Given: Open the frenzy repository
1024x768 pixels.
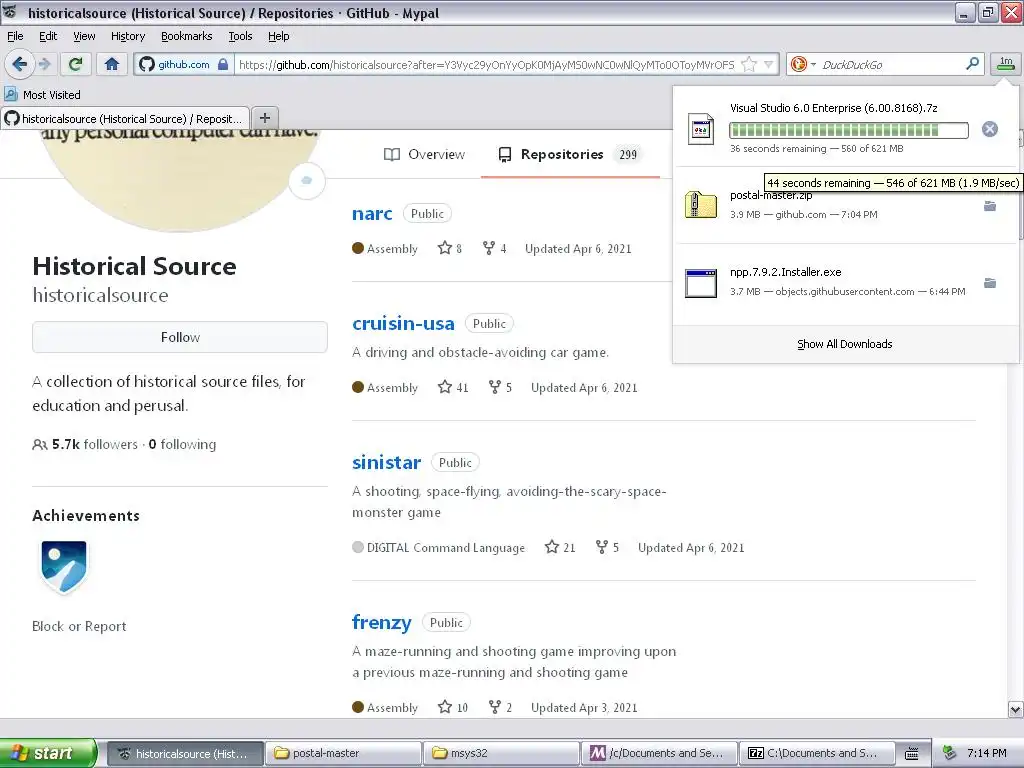Looking at the screenshot, I should click(381, 622).
